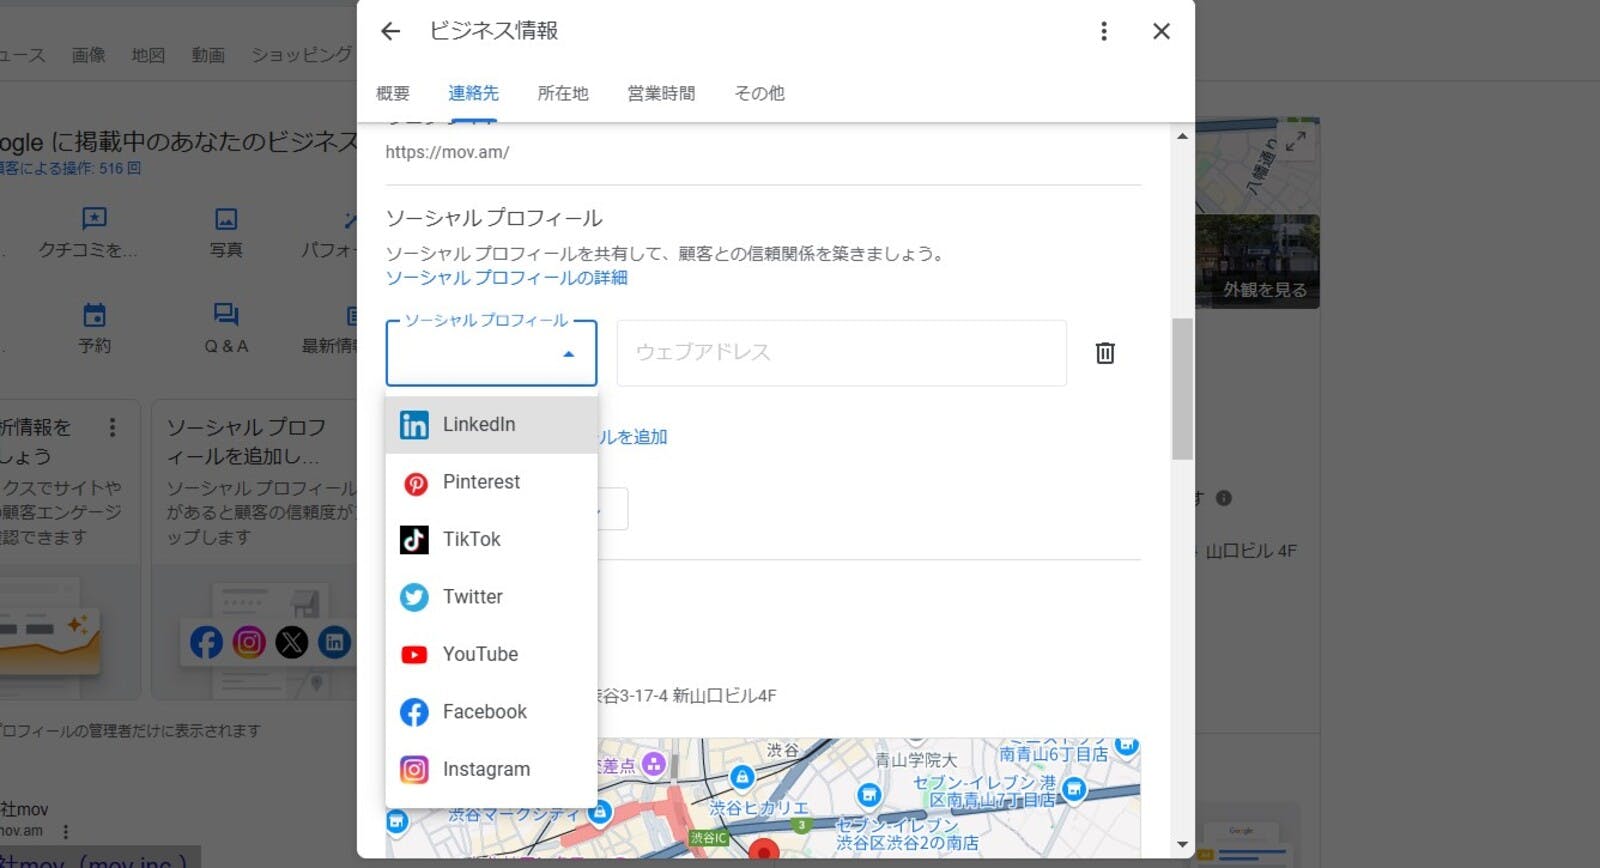This screenshot has width=1600, height=868.
Task: Click the ウェブアドレス input field
Action: coord(841,353)
